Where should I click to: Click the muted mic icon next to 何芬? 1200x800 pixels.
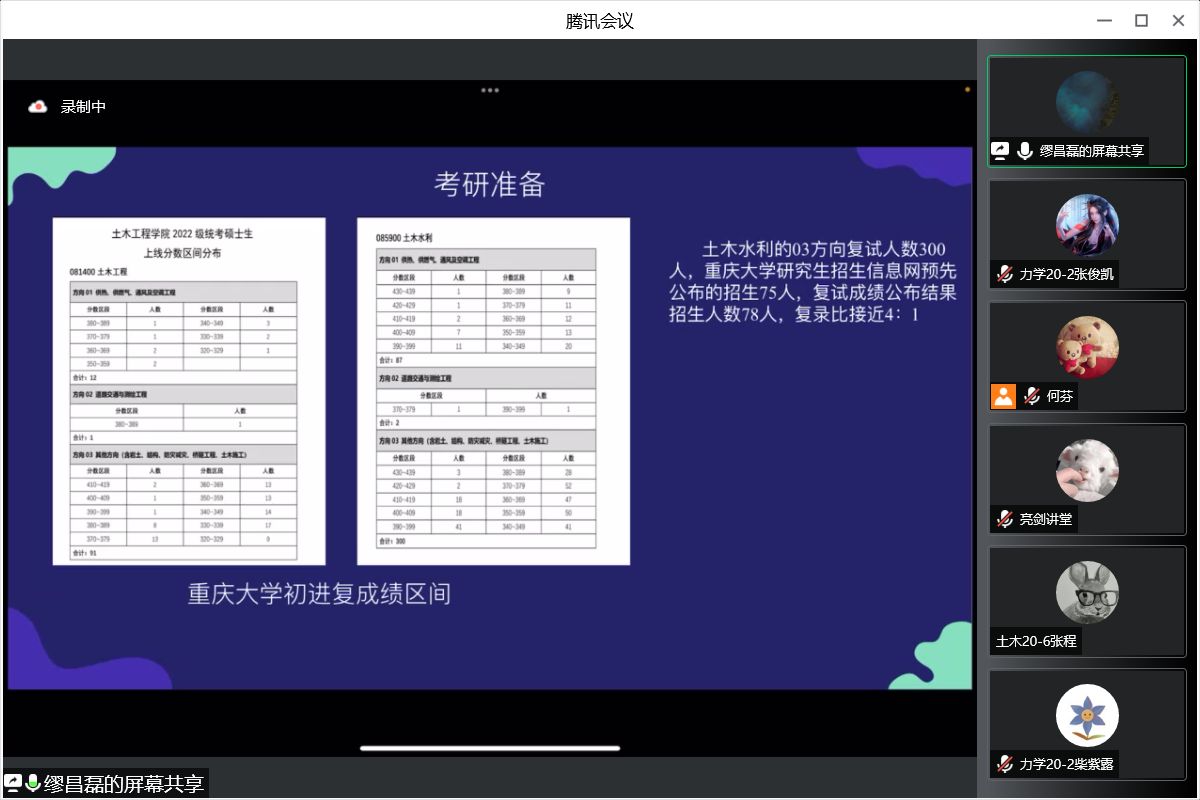(x=1031, y=396)
